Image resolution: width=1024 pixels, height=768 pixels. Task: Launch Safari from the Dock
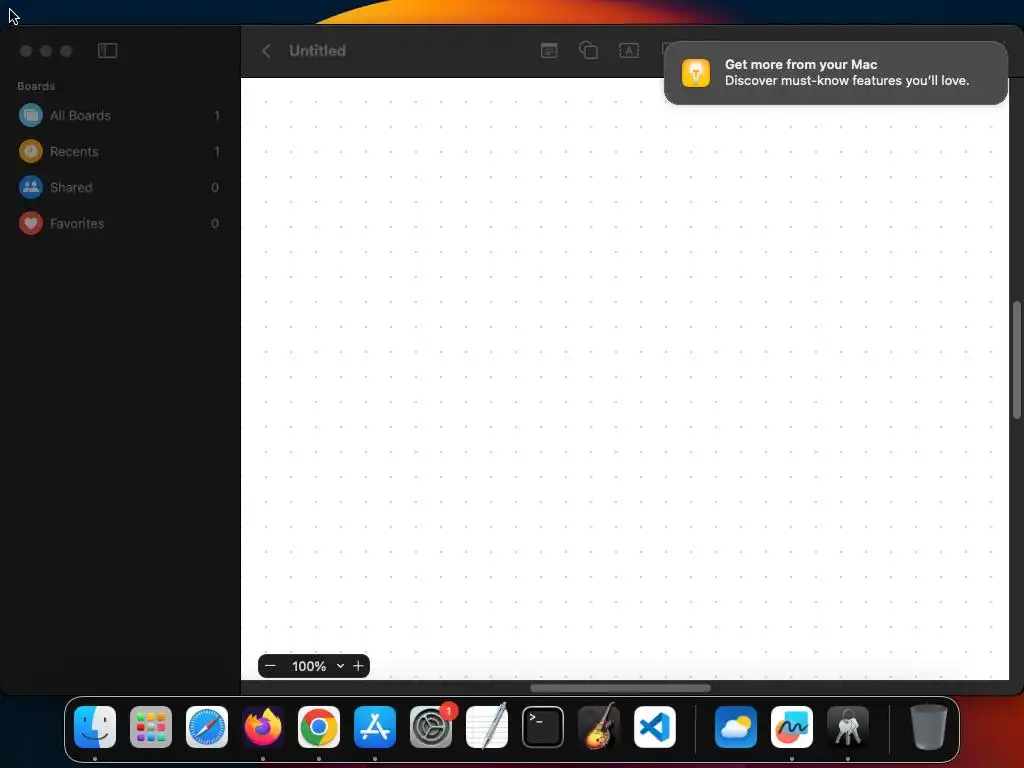tap(207, 727)
